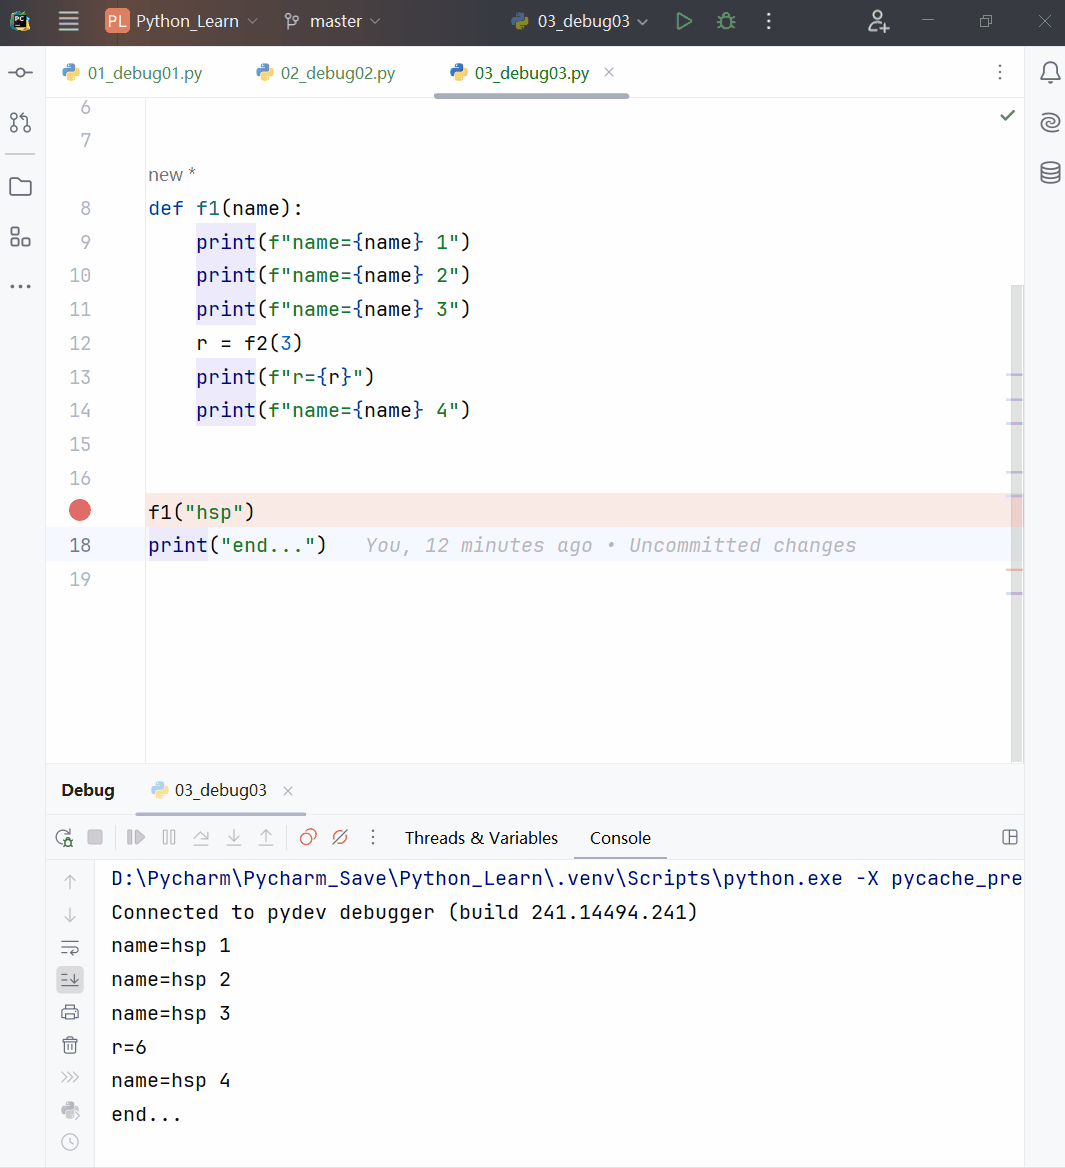Toggle mute breakpoints

click(x=340, y=837)
